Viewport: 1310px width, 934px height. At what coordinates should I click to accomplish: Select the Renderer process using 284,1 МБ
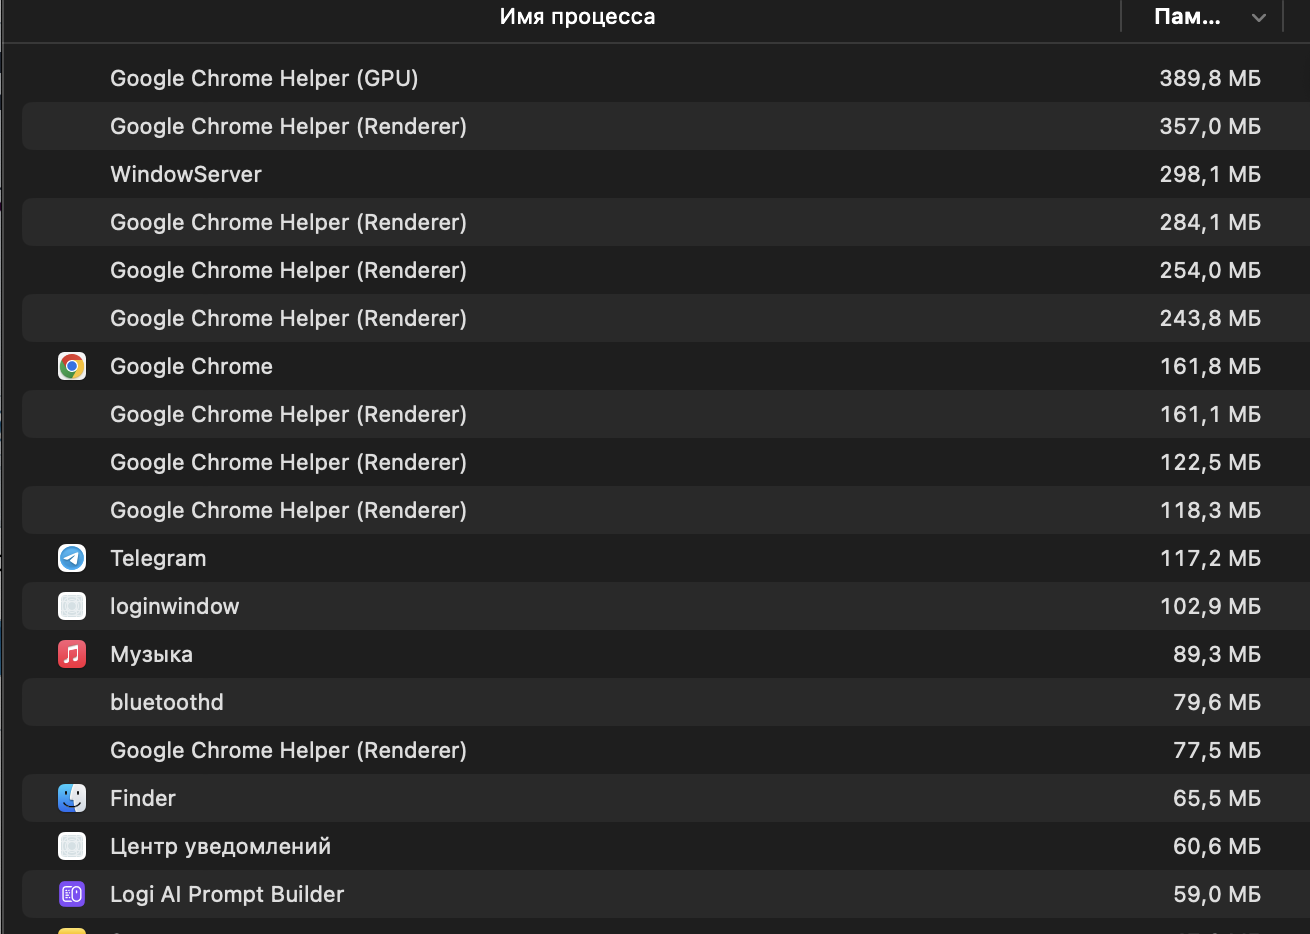[x=666, y=222]
